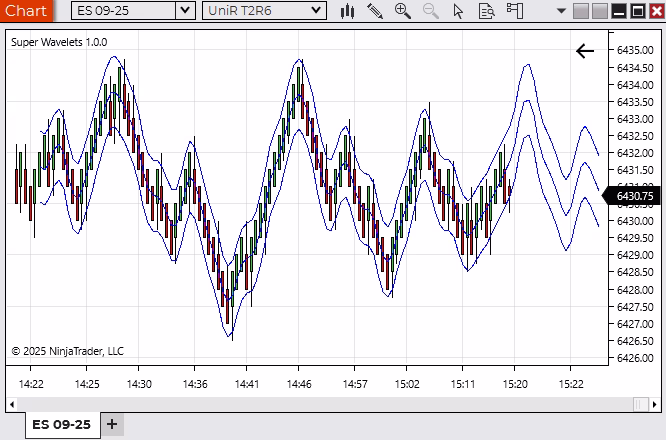Image resolution: width=666 pixels, height=440 pixels.
Task: Click the Chart title label
Action: tap(26, 11)
